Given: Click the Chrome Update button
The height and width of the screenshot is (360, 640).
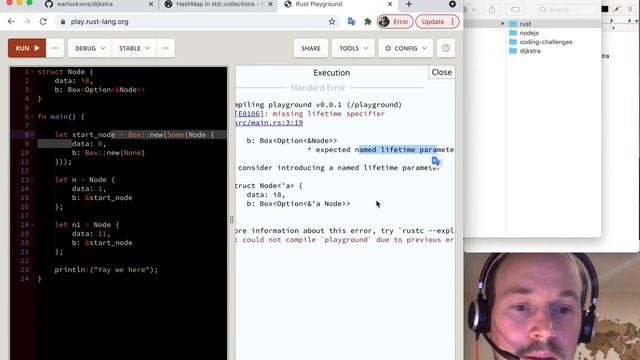Looking at the screenshot, I should pyautogui.click(x=437, y=22).
